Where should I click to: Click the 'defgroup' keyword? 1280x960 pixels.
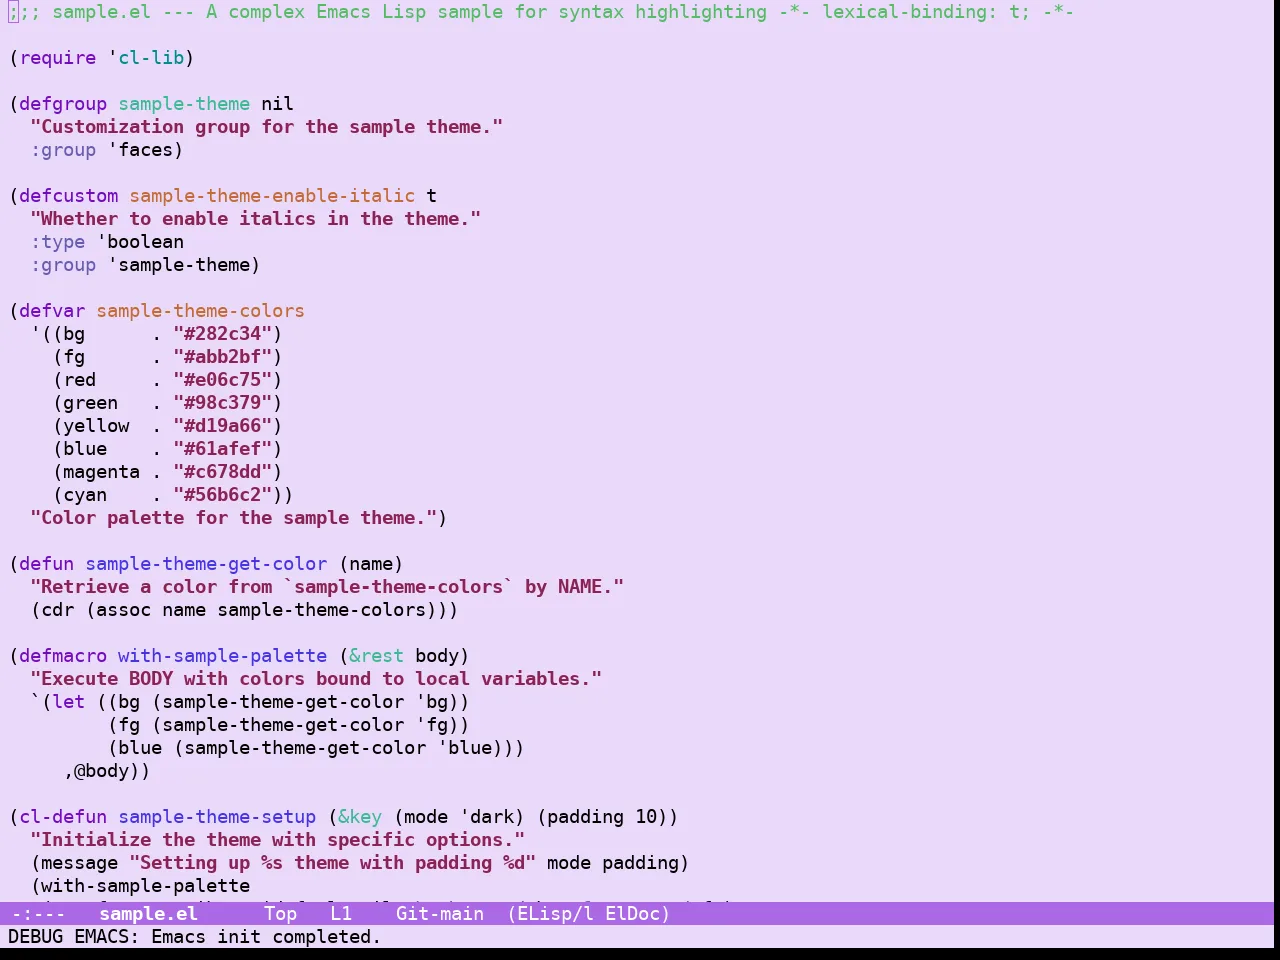pyautogui.click(x=63, y=104)
